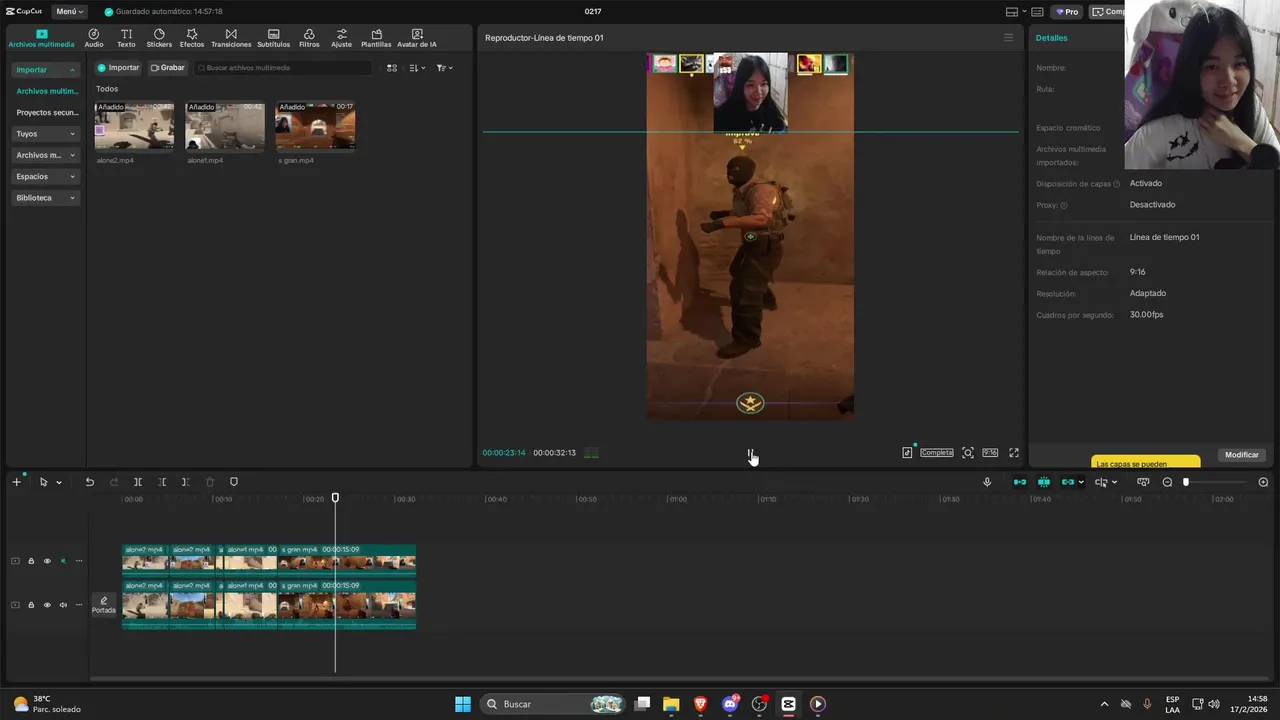Open the Efectos tab
This screenshot has height=720, width=1280.
(192, 38)
